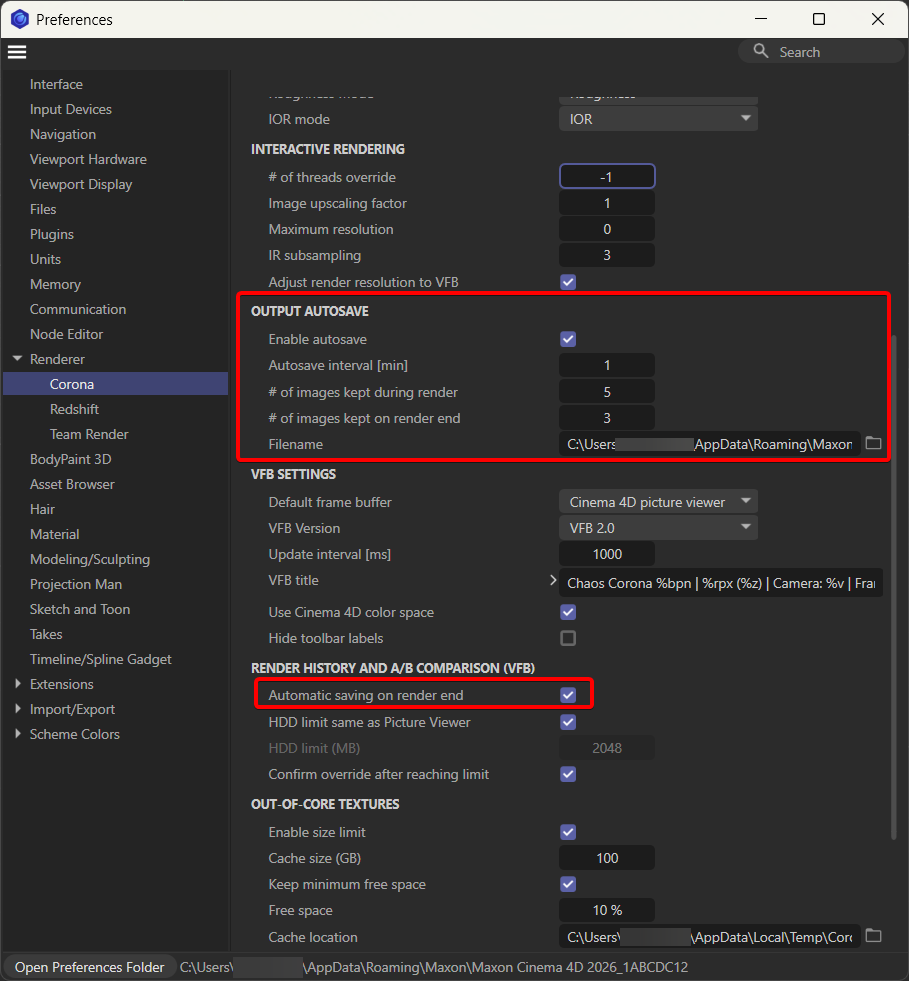Open Team Render settings
Image resolution: width=909 pixels, height=981 pixels.
[x=89, y=434]
